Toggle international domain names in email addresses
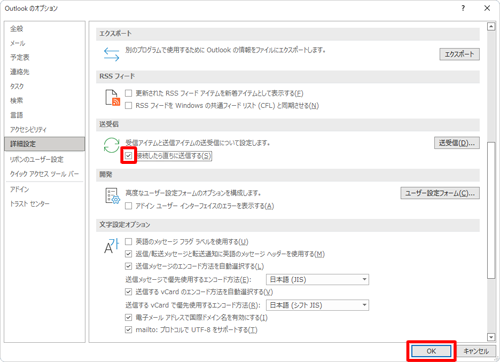Viewport: 500px width, 362px height. click(x=128, y=317)
